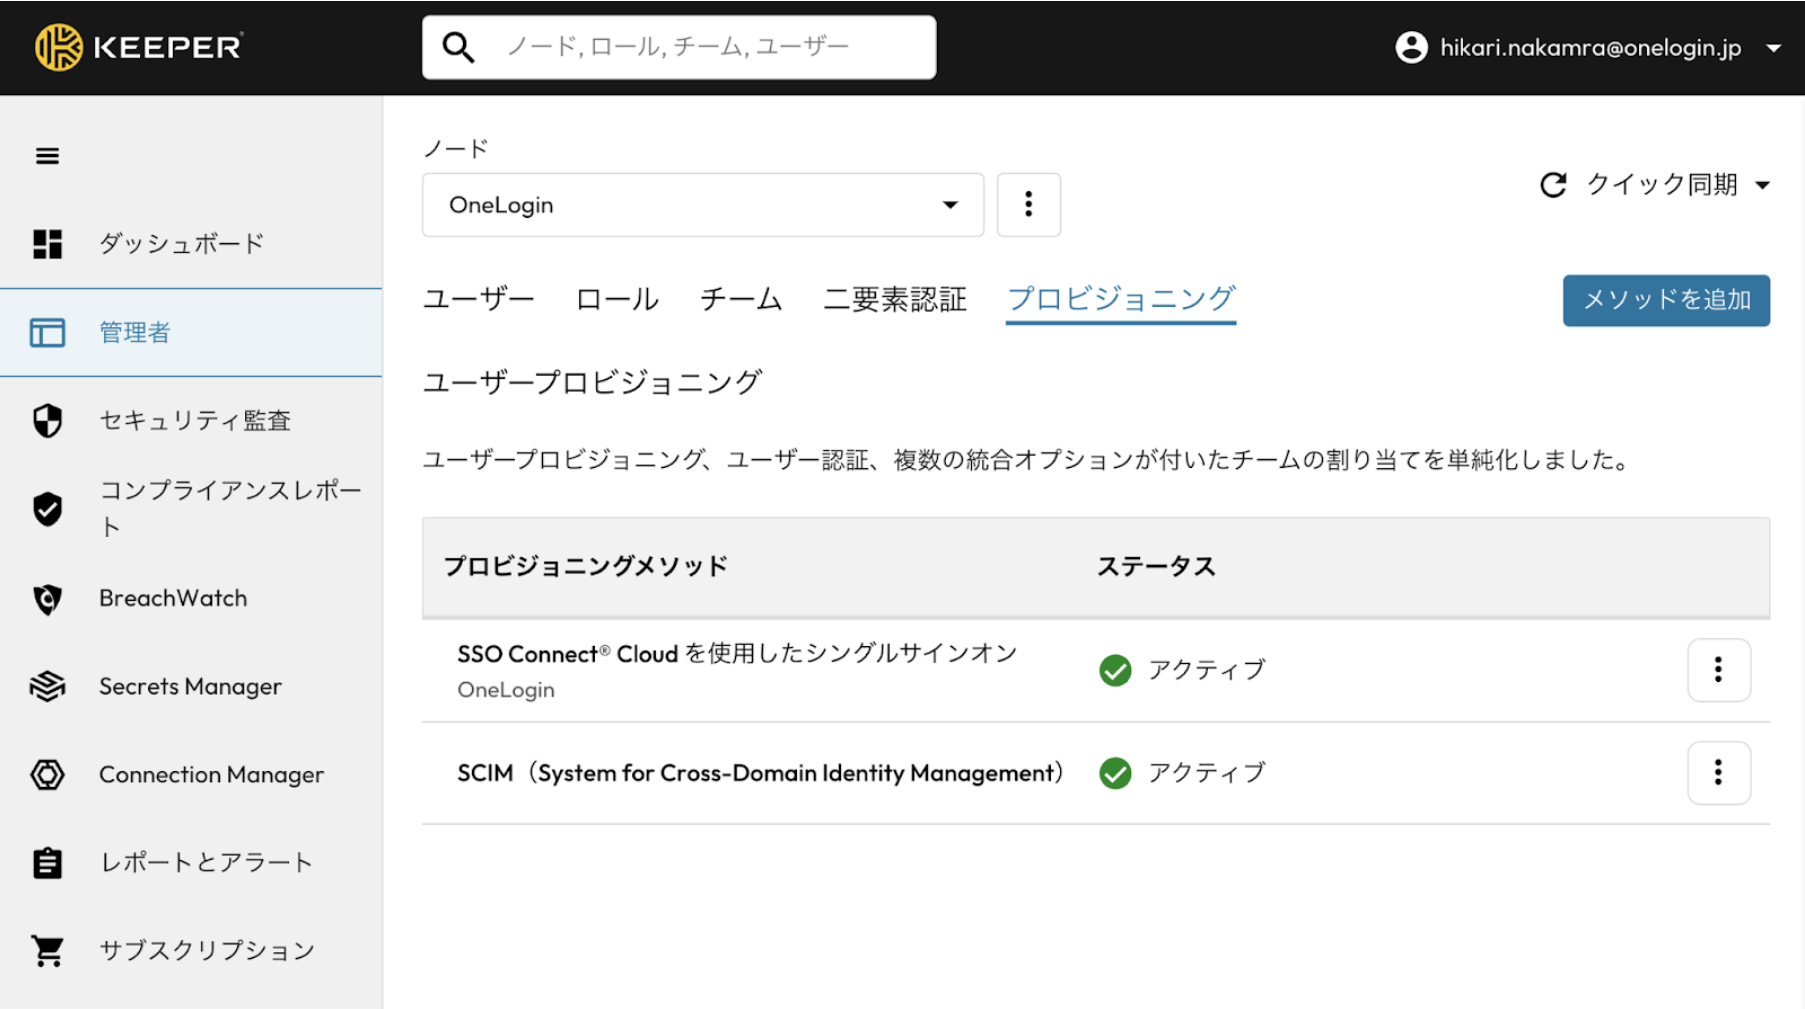This screenshot has width=1805, height=1009.
Task: Click the SSO Connect Cloud を使用したシングルサインオン row title
Action: 737,654
